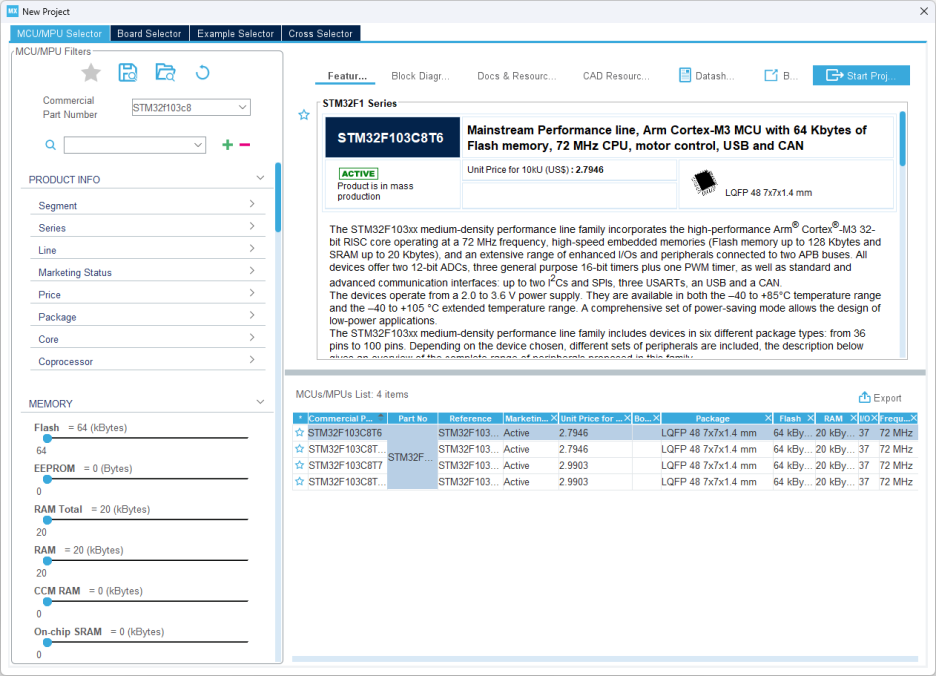Expand the Price filter
The image size is (936, 676).
tap(252, 293)
